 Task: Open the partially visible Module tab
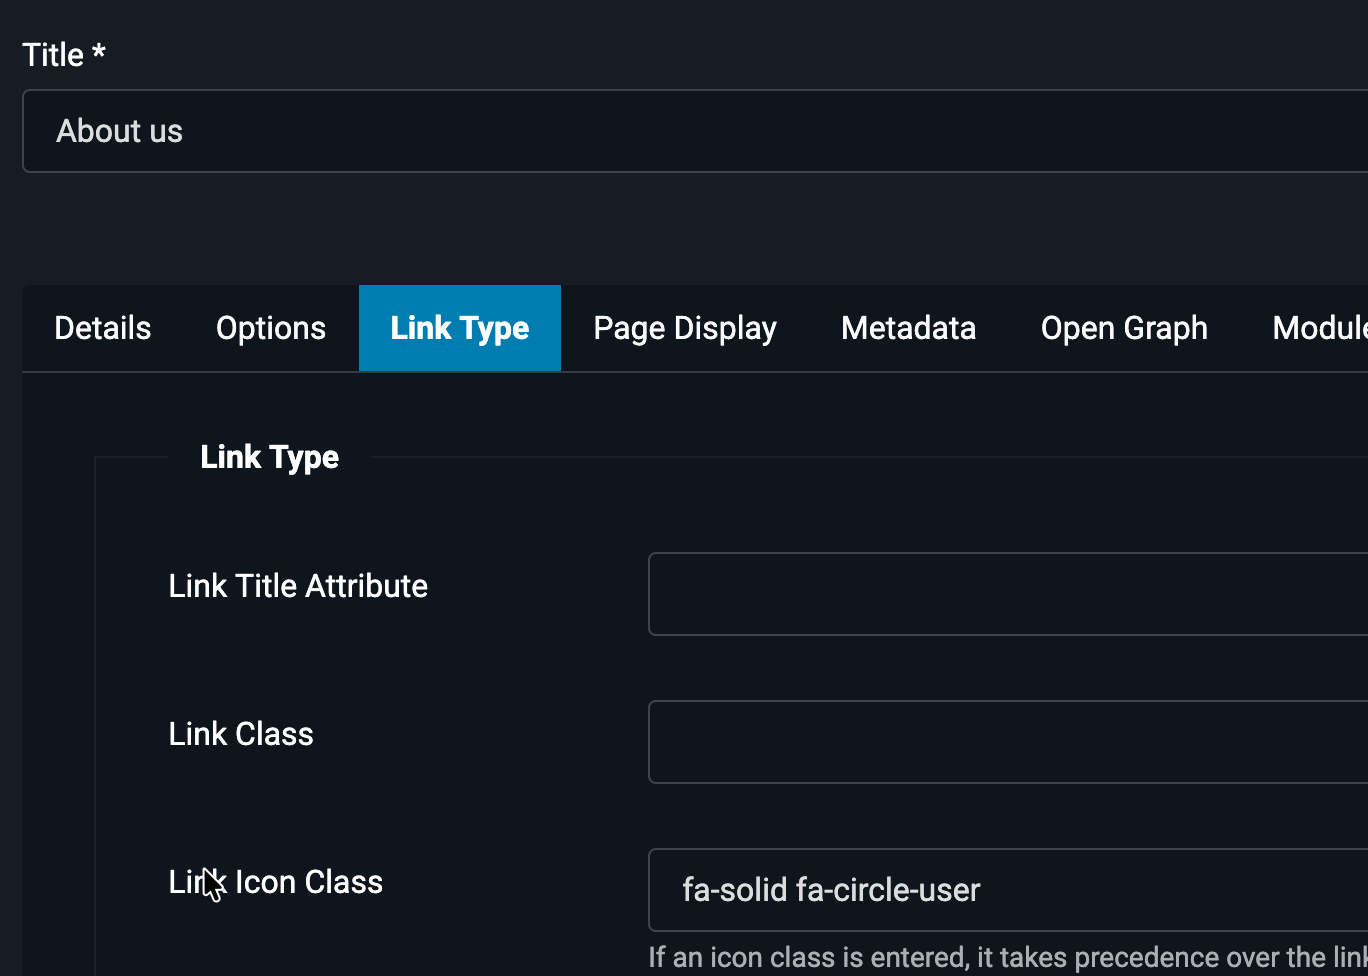1320,328
